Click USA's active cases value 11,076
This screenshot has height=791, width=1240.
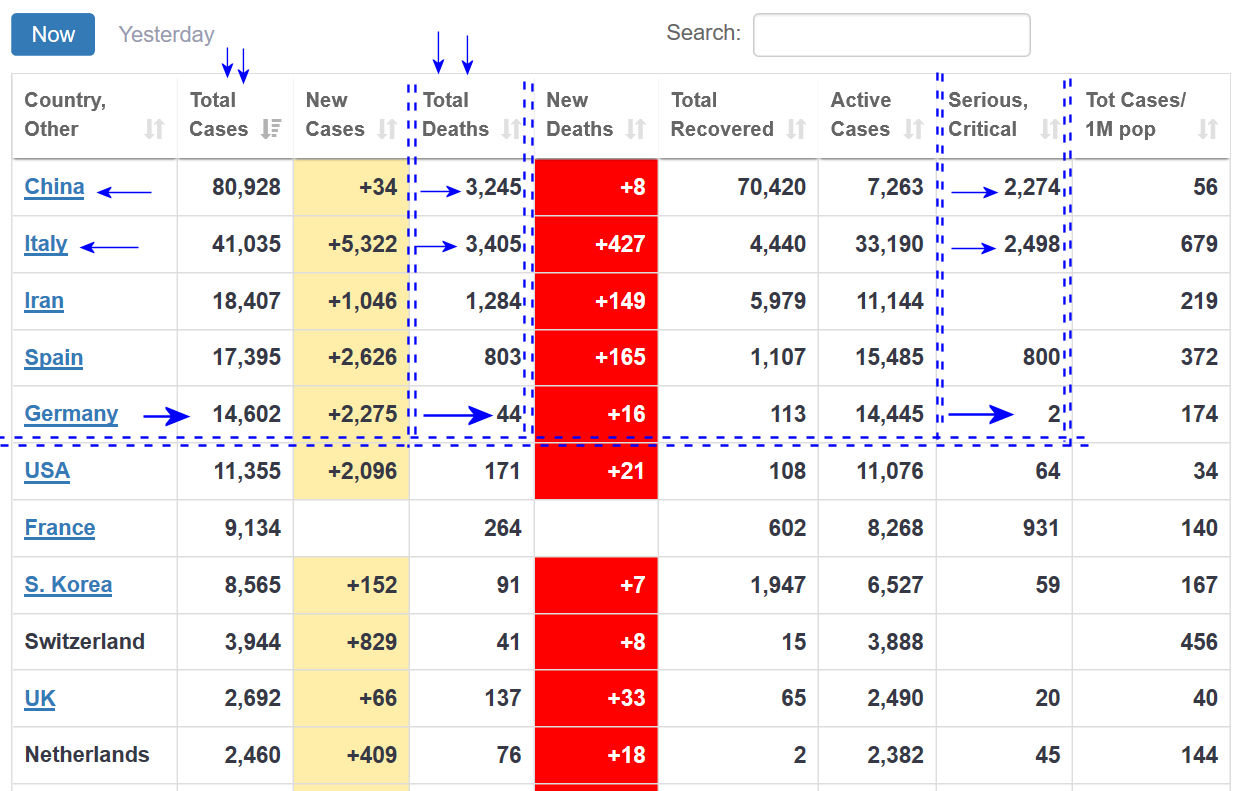coord(889,471)
